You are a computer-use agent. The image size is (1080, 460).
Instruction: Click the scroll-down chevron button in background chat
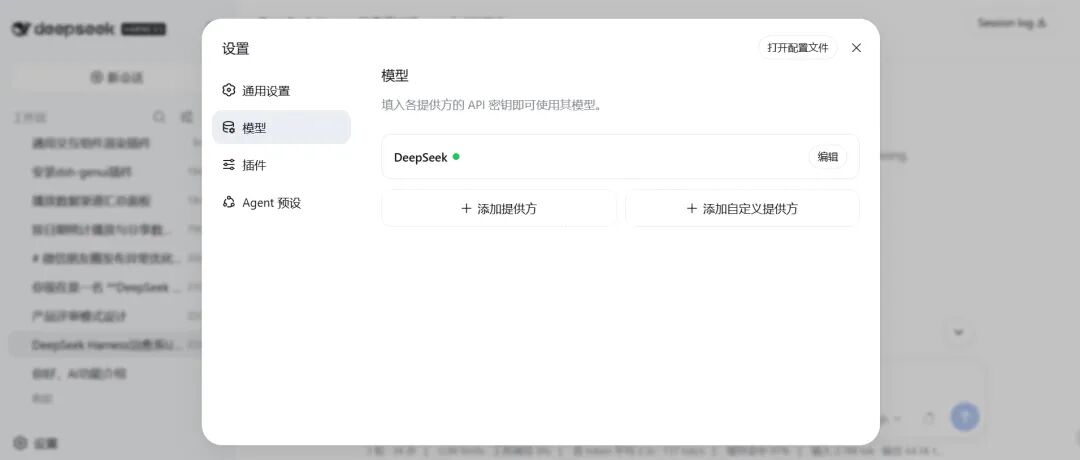[x=958, y=333]
